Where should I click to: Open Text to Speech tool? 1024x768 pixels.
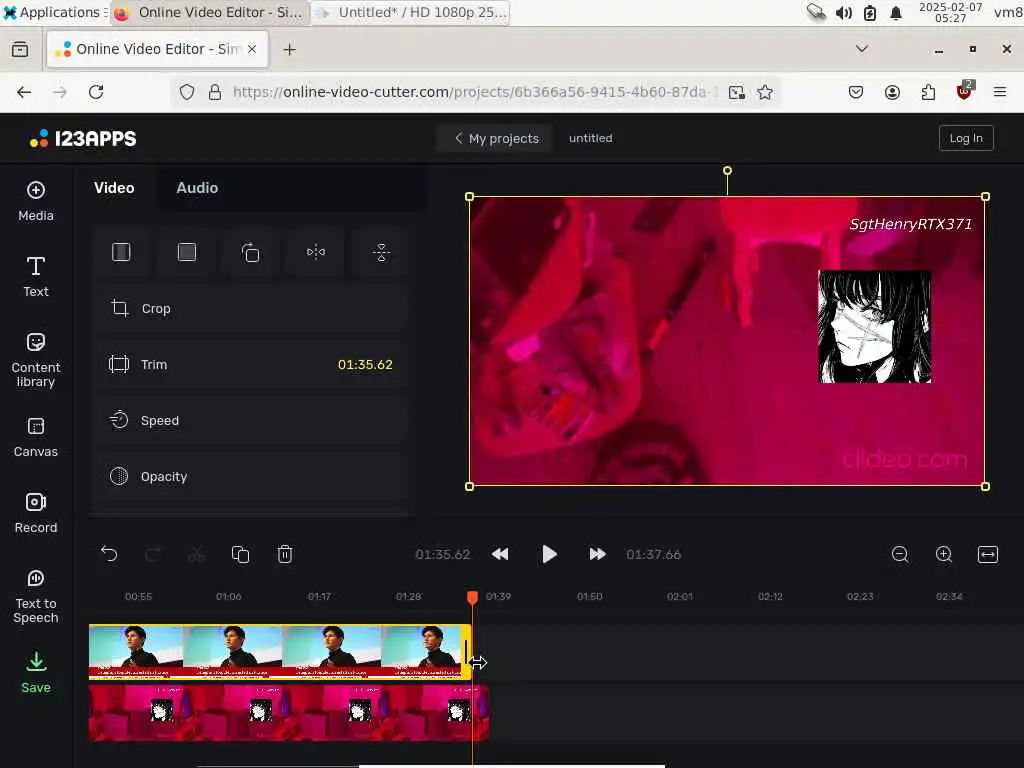point(36,596)
